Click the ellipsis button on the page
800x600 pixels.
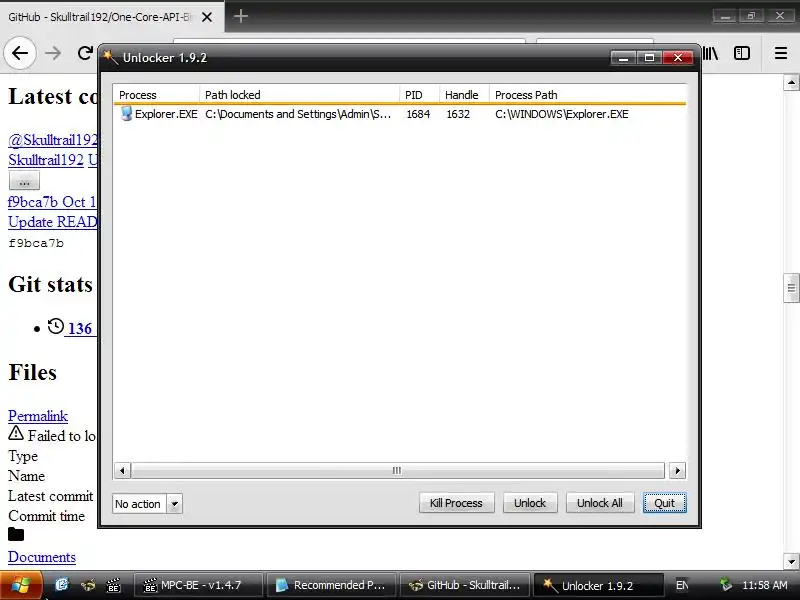(x=24, y=181)
